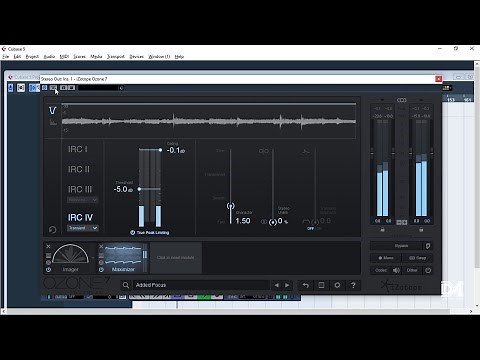Click the plugin toolbar read automation button

click(x=63, y=88)
